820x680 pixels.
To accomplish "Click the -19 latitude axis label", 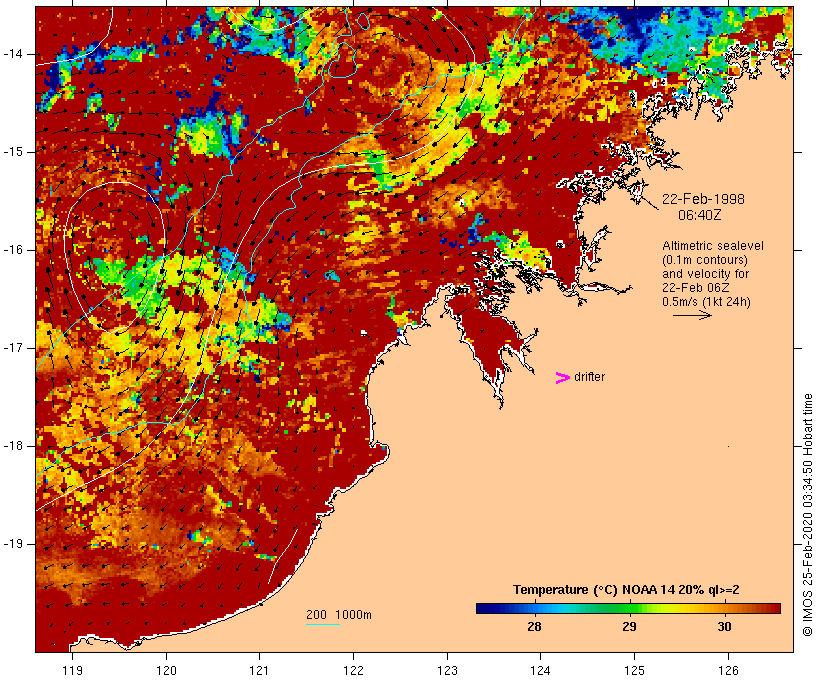I will pyautogui.click(x=13, y=544).
